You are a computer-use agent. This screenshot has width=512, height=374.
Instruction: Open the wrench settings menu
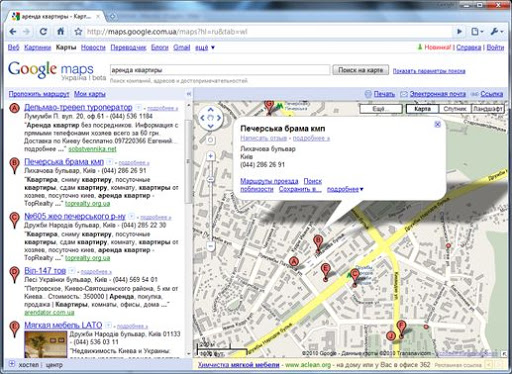point(497,32)
